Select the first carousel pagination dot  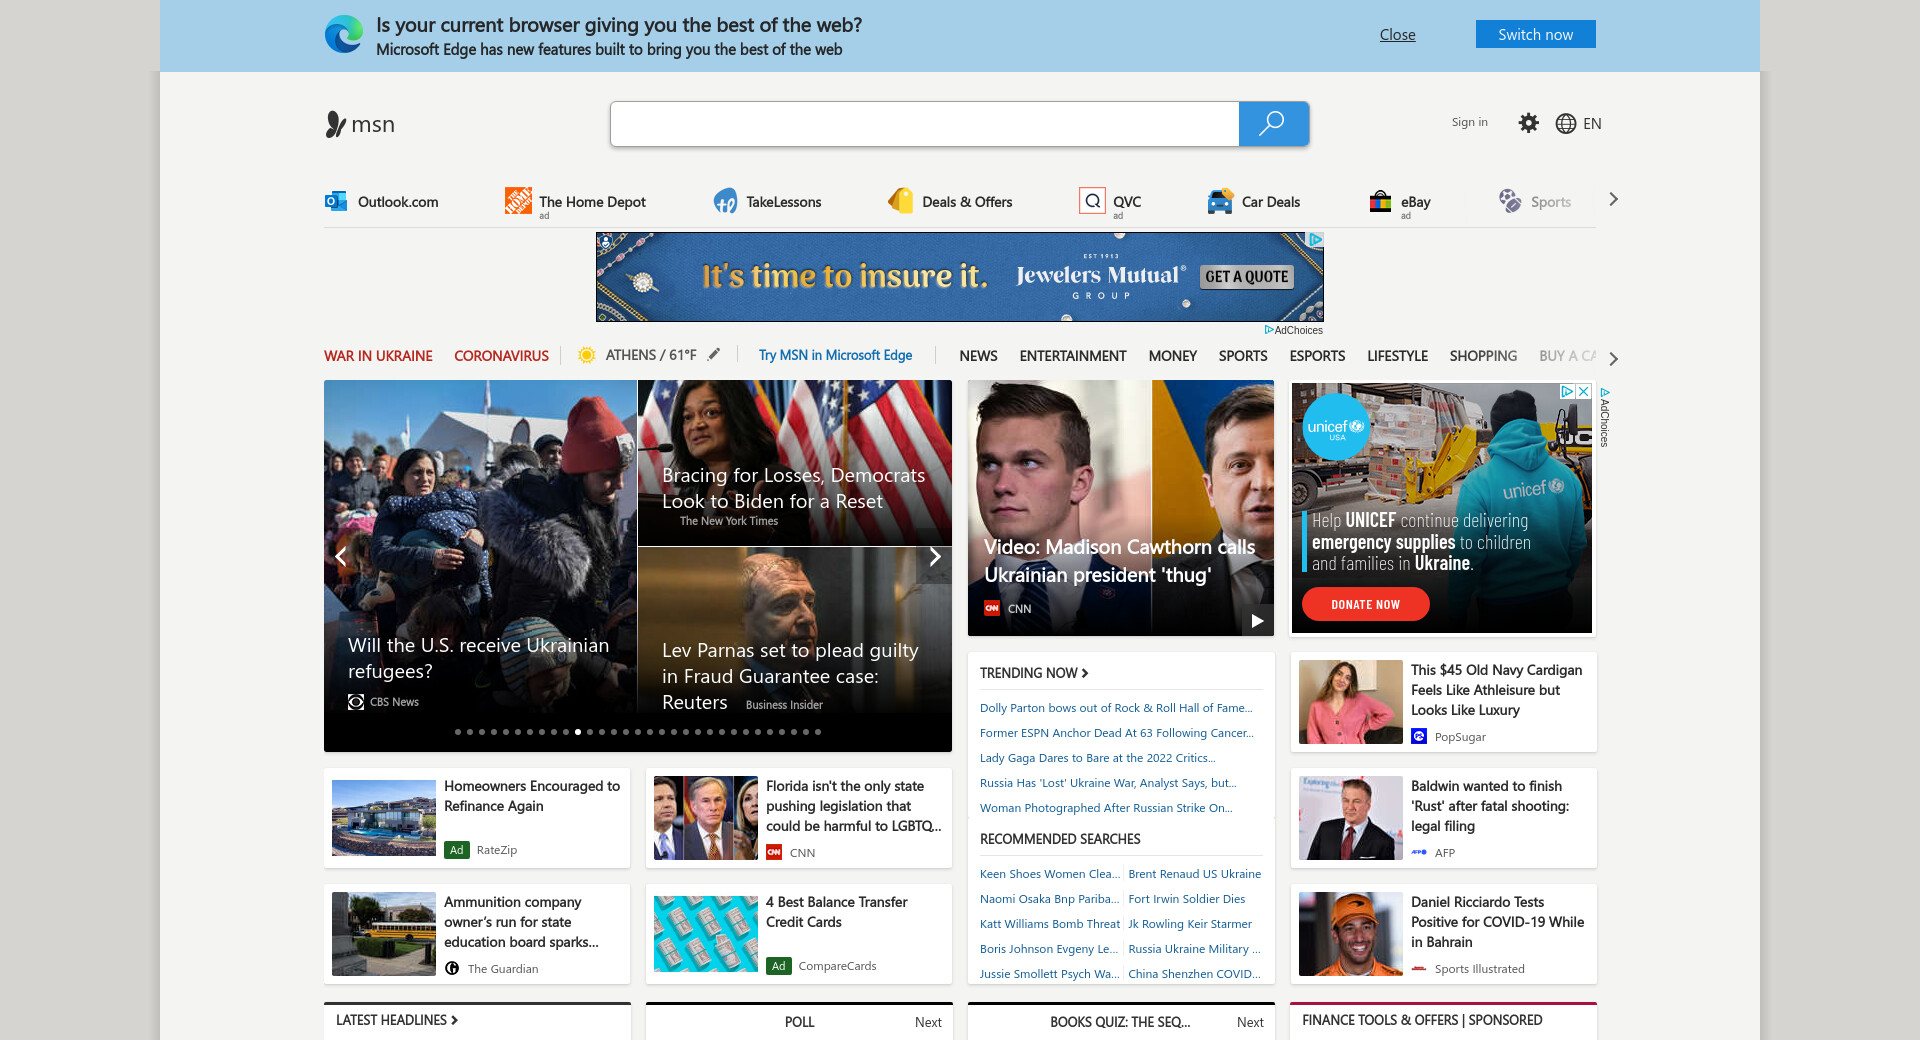coord(458,732)
